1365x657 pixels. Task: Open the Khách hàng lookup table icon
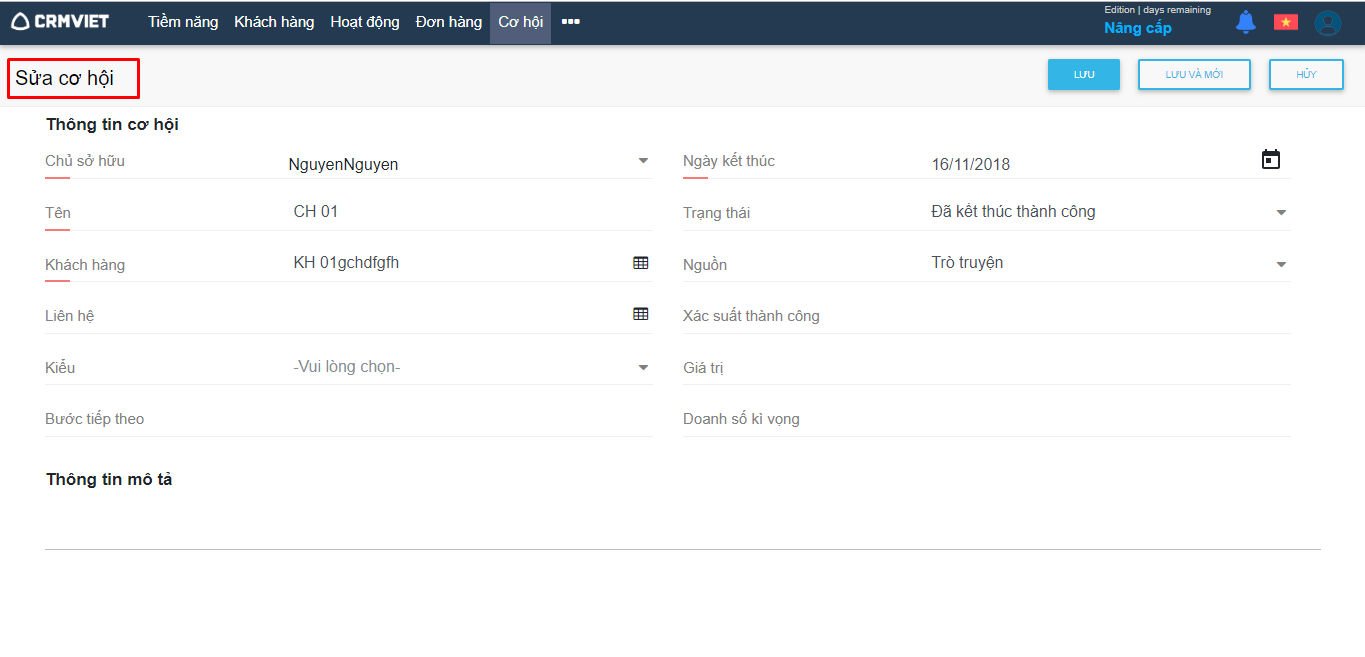coord(641,263)
